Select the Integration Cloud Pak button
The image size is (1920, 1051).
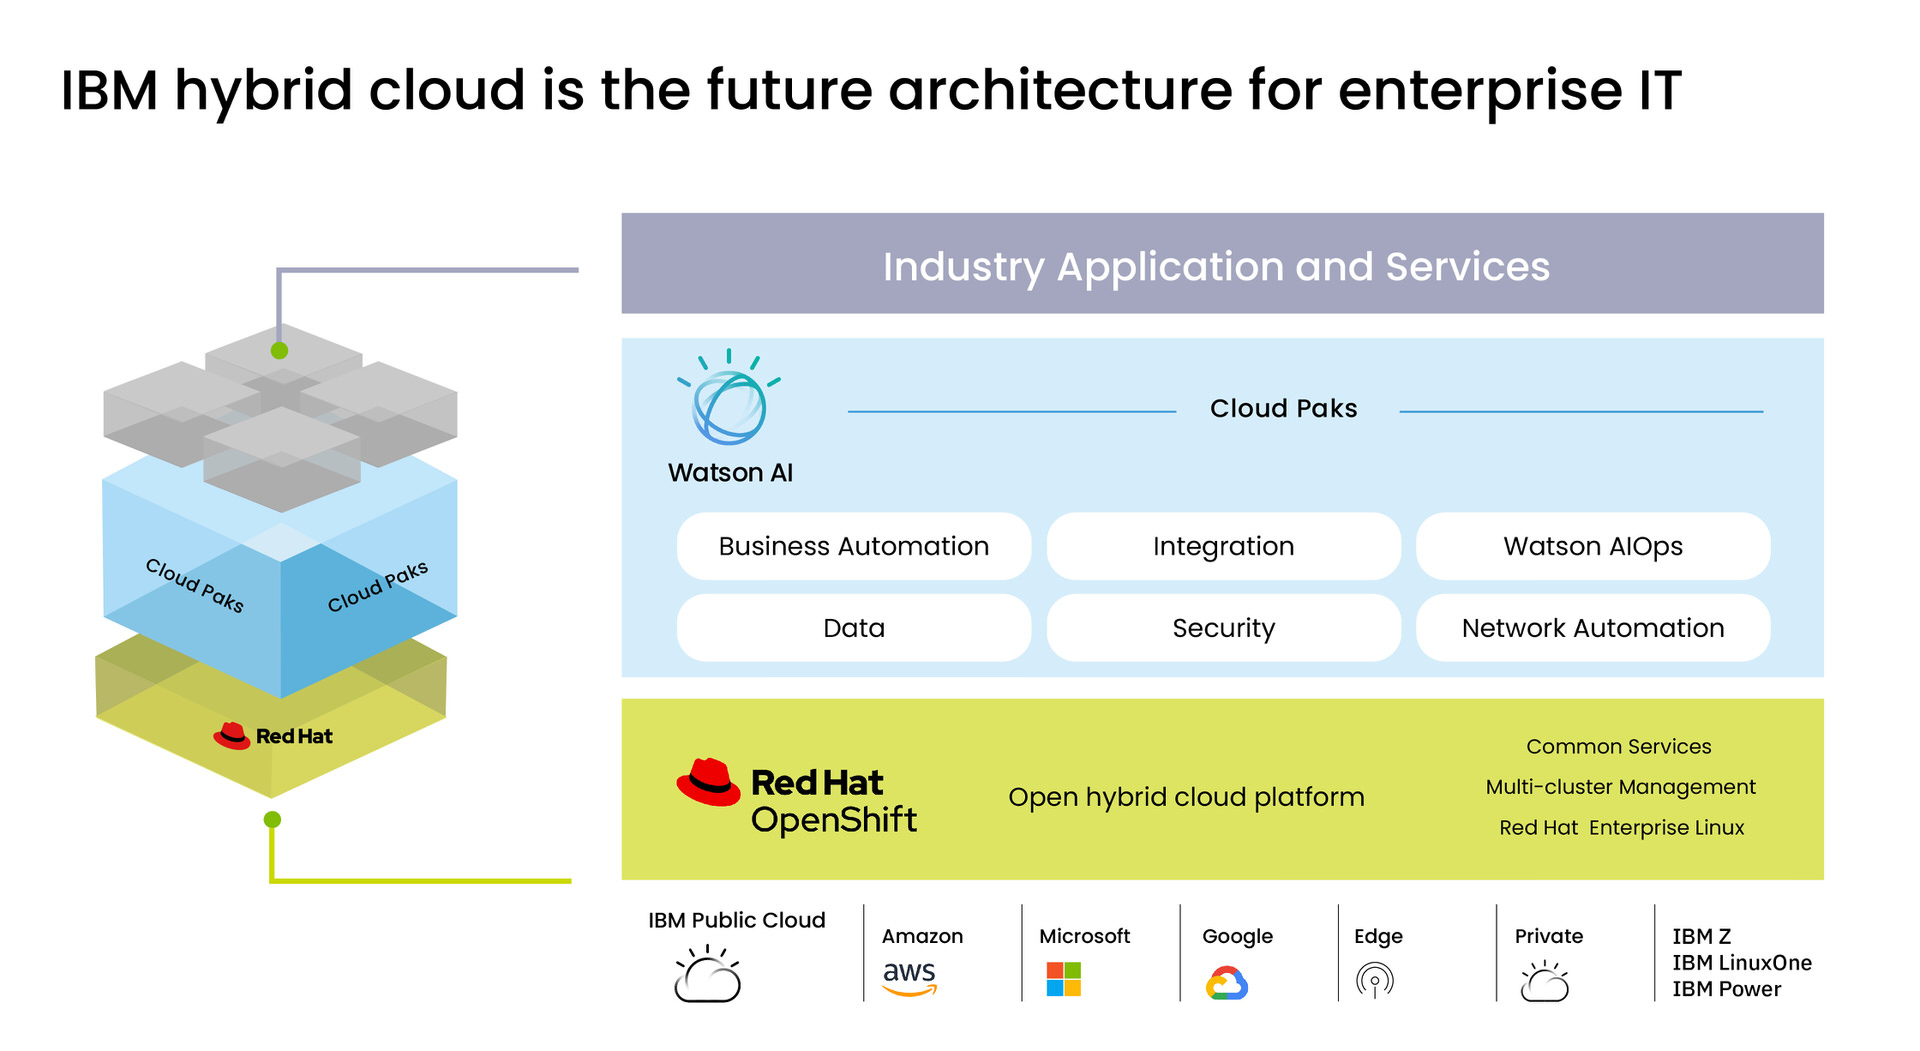[1223, 546]
